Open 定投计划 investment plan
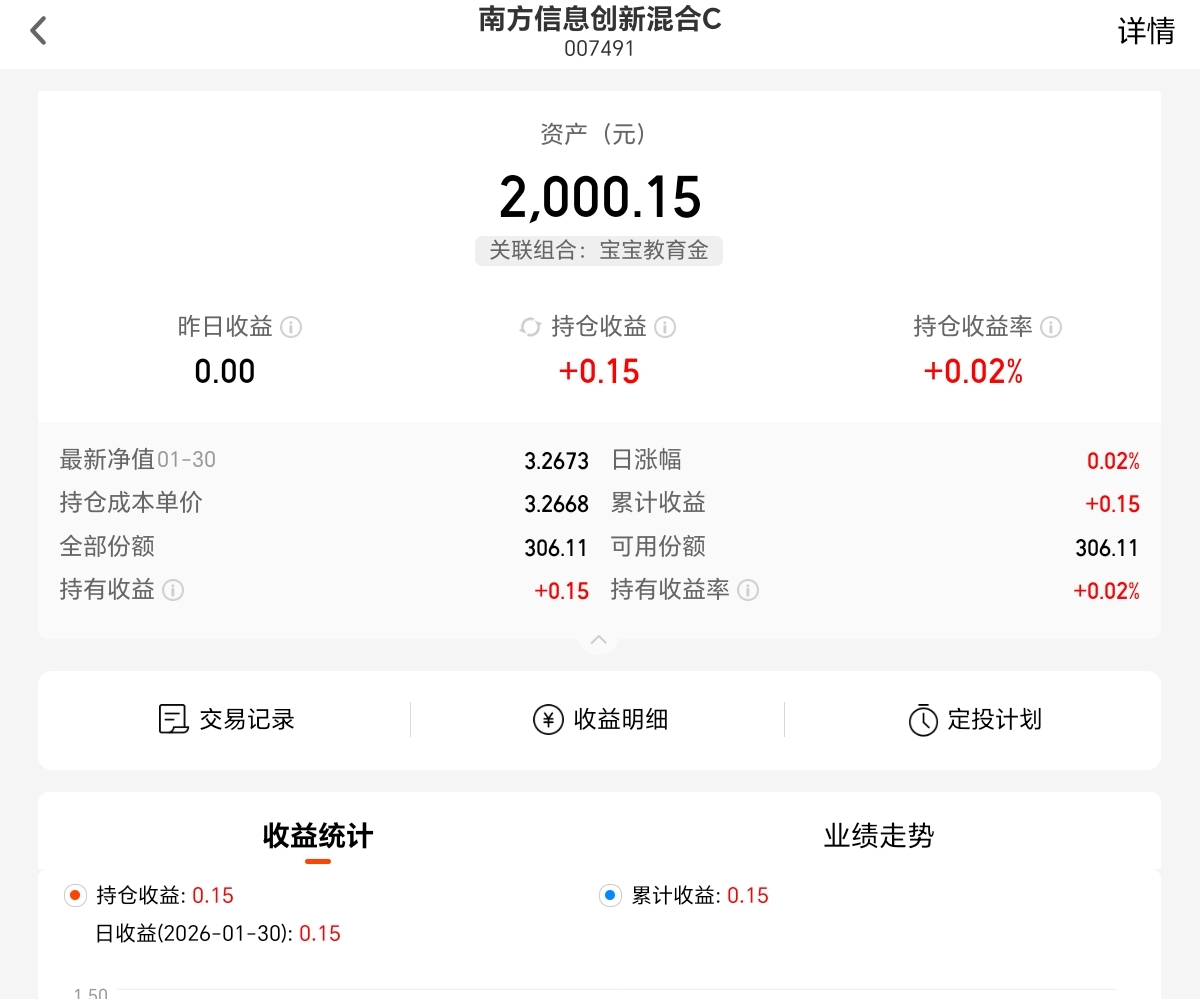Viewport: 1200px width, 999px height. click(x=974, y=719)
